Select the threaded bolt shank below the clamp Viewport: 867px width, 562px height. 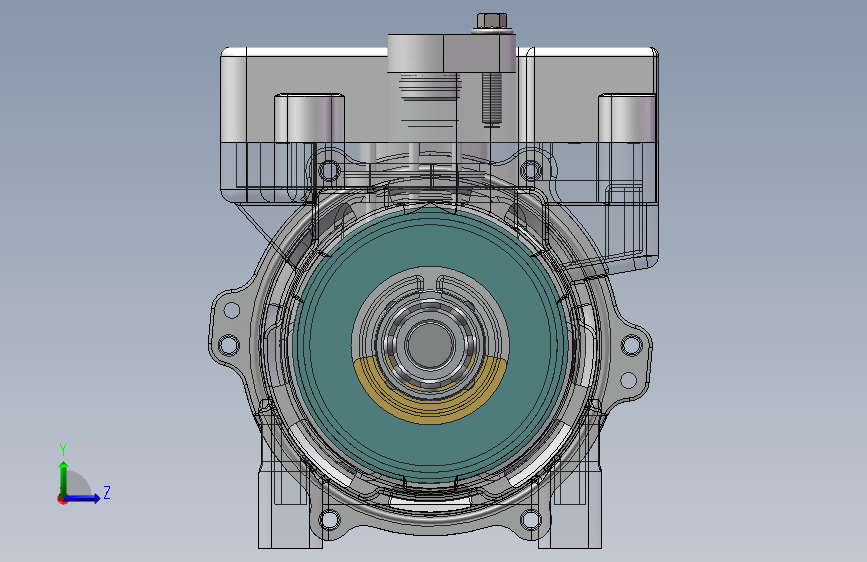pos(492,100)
